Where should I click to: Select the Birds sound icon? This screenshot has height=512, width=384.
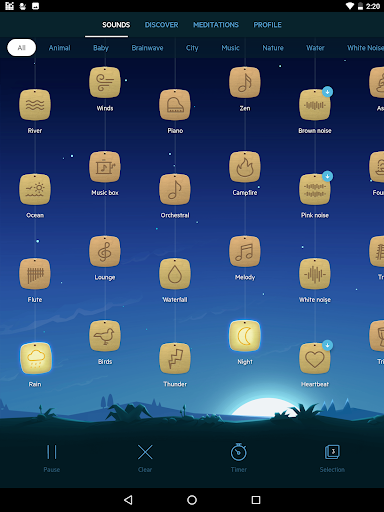tap(105, 336)
